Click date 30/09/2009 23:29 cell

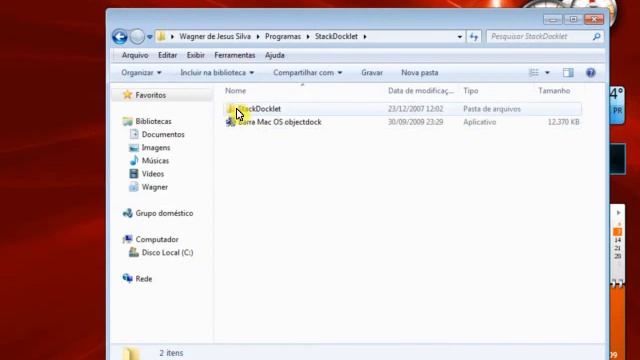tap(416, 122)
